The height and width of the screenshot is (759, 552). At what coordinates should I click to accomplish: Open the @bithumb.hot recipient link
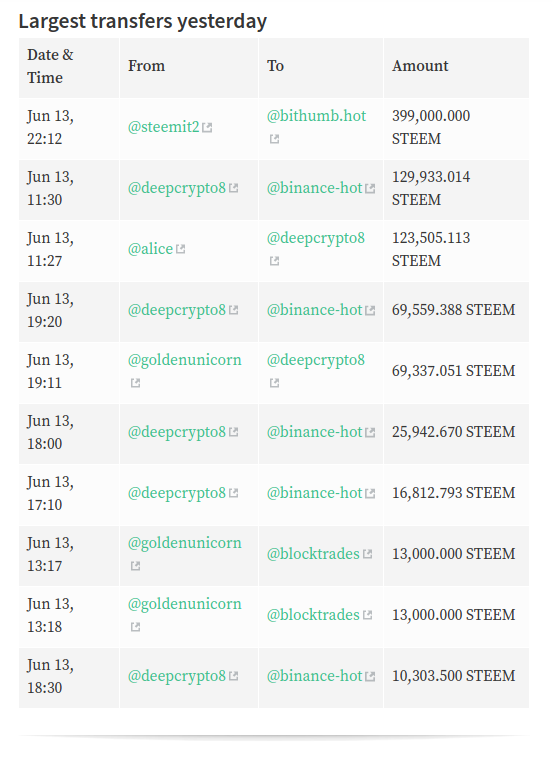coord(316,116)
